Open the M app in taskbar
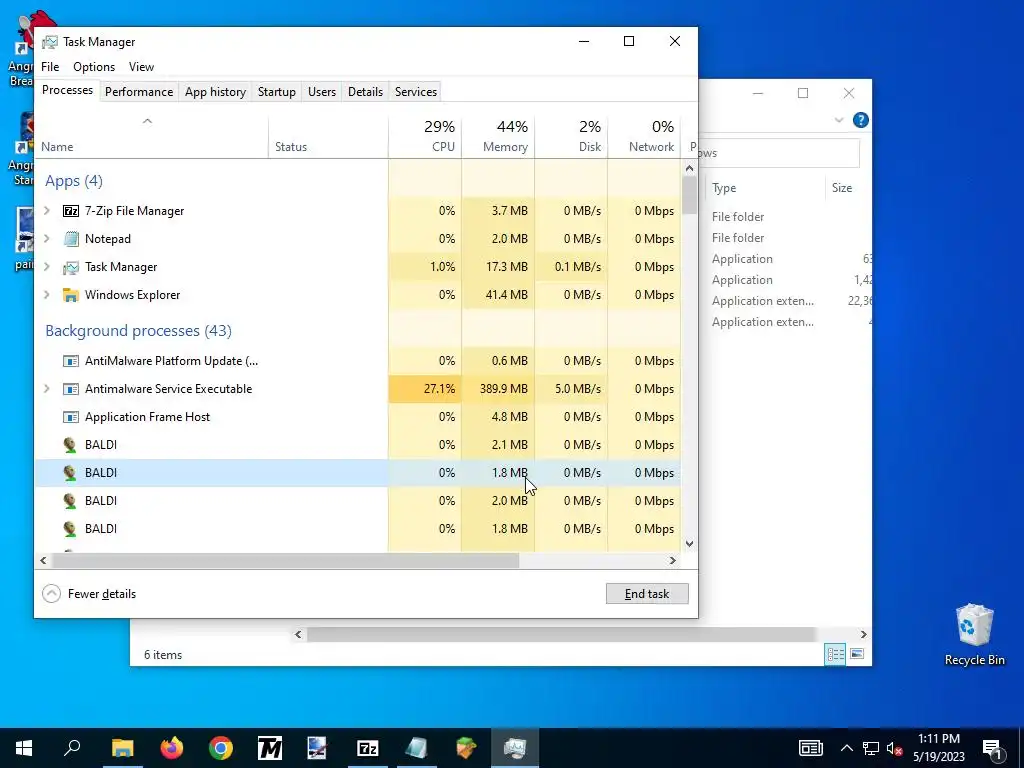The image size is (1024, 768). (x=270, y=748)
